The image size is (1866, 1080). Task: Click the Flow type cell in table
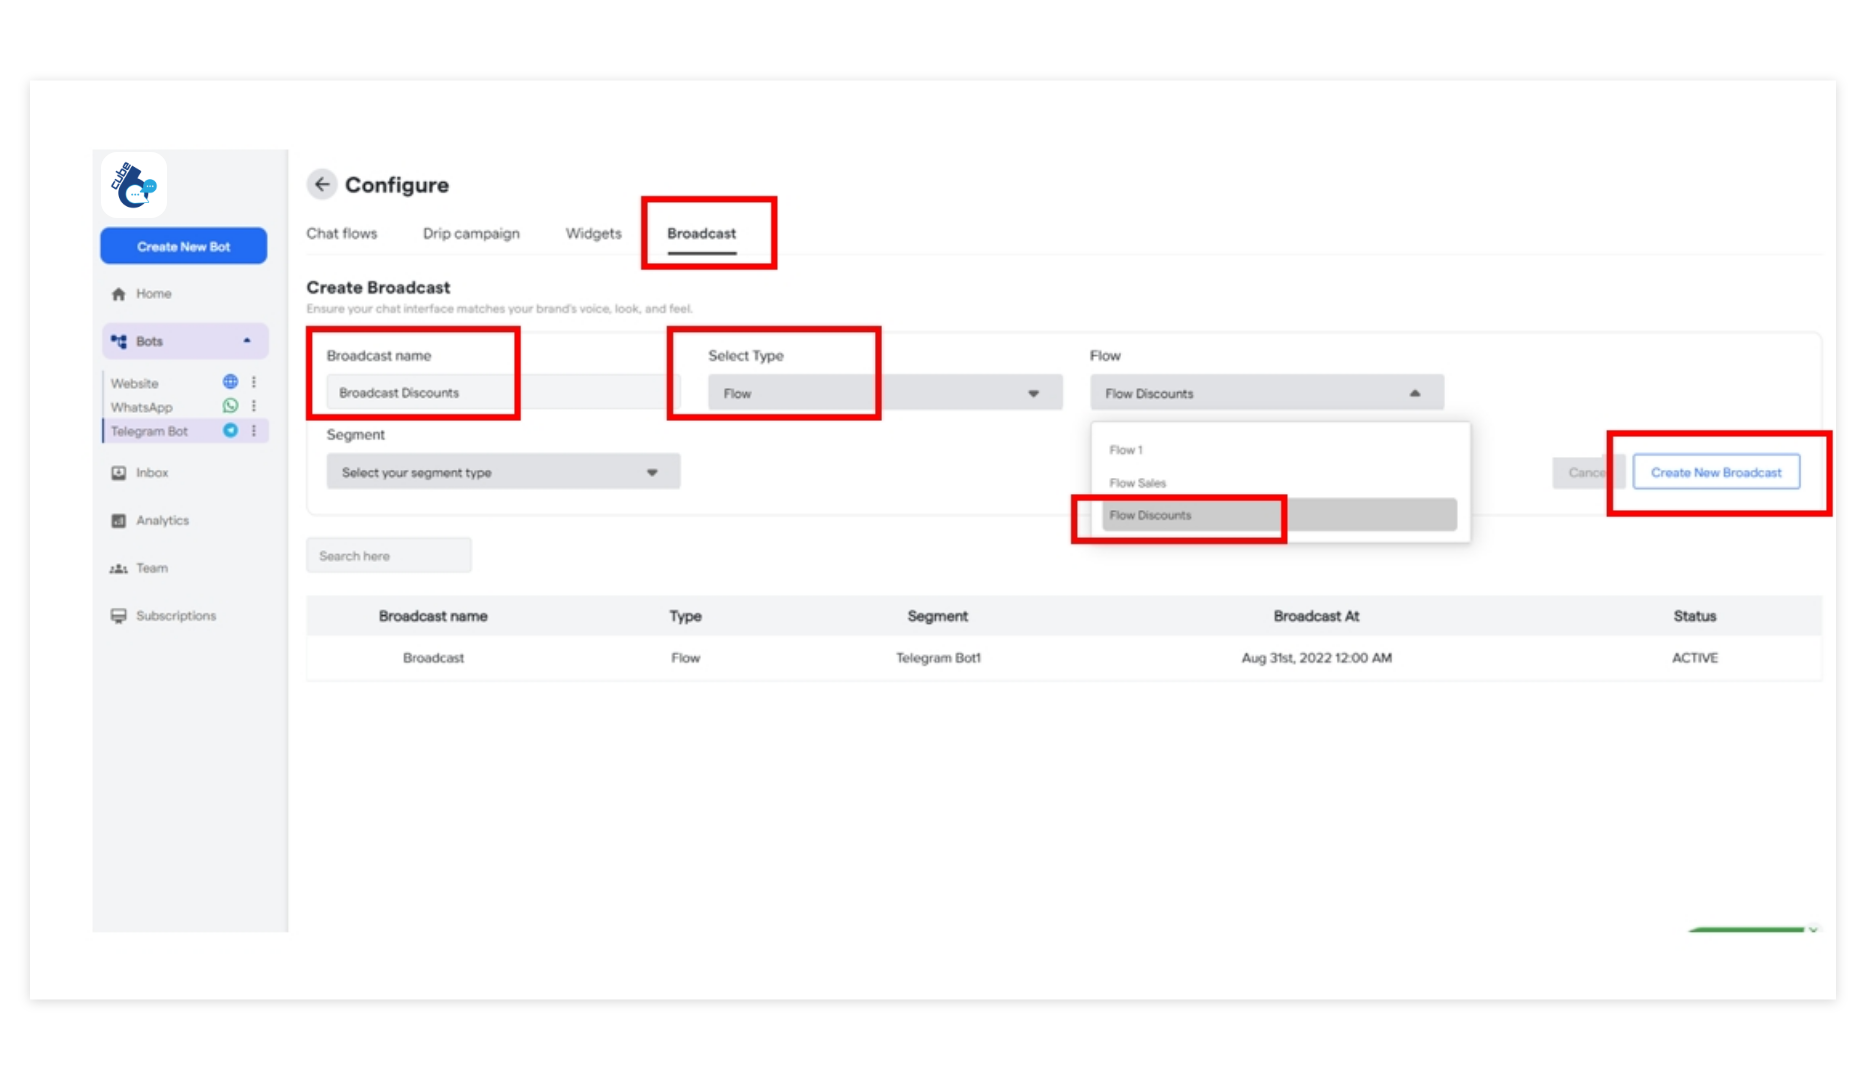686,658
